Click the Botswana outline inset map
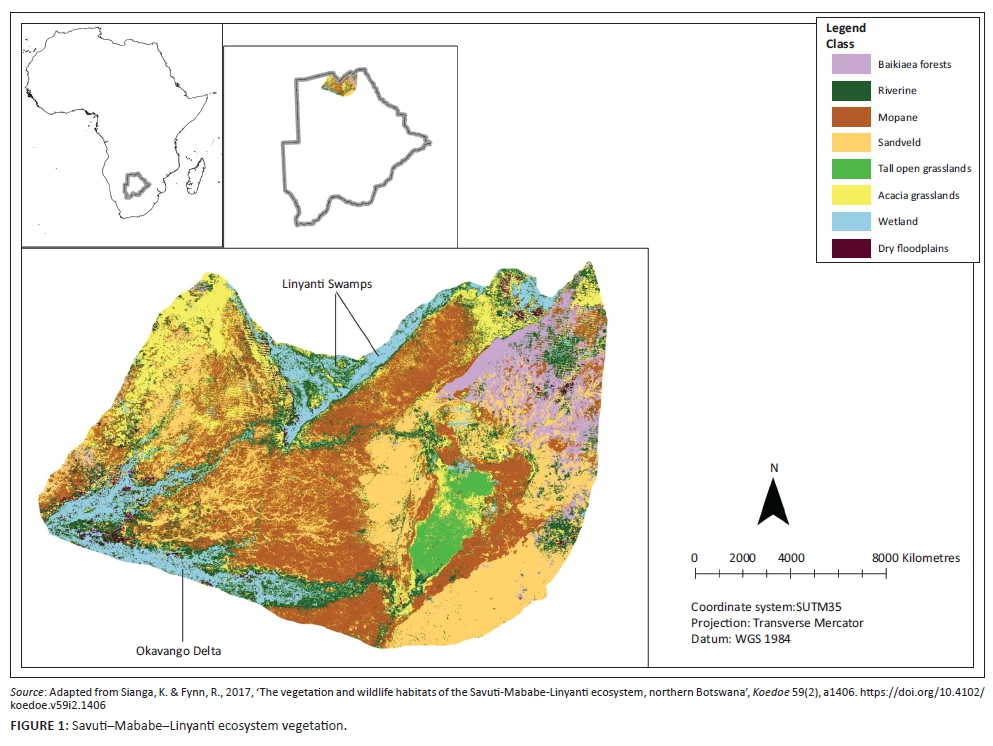This screenshot has width=993, height=746. click(x=350, y=150)
